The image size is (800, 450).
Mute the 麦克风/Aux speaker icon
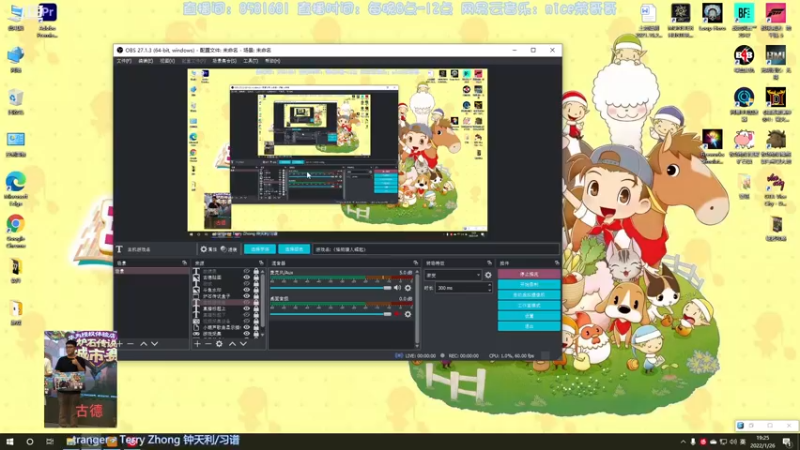tap(397, 288)
